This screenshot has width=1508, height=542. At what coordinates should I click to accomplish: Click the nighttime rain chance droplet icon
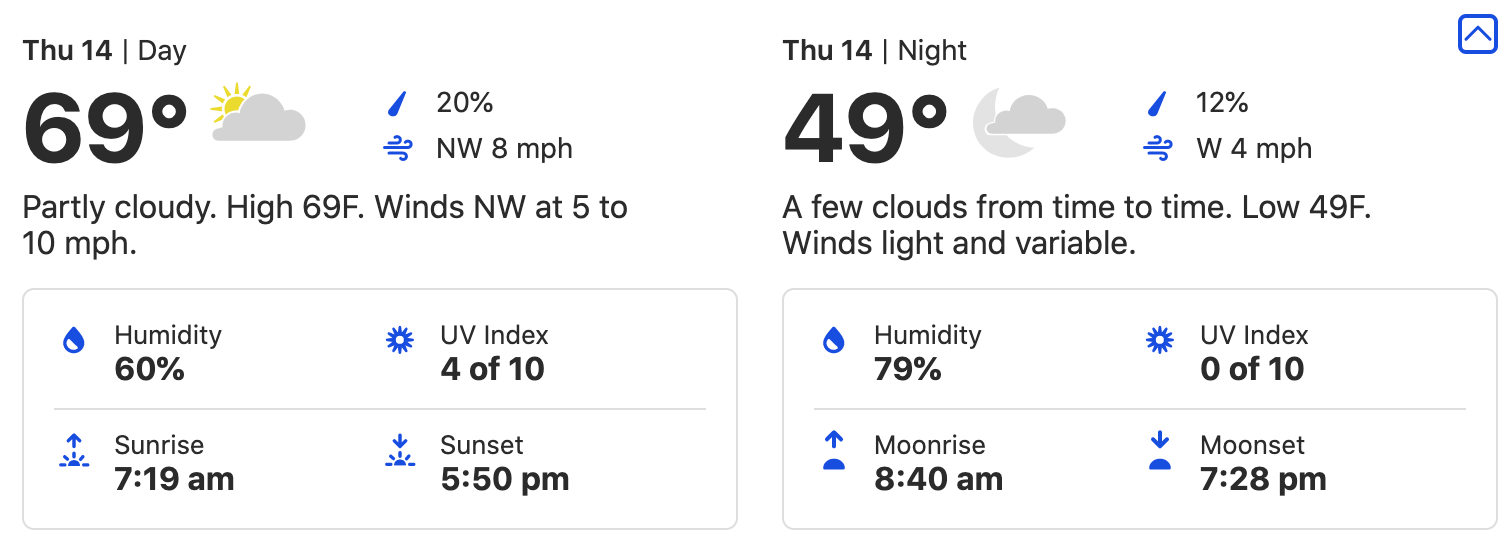[x=1158, y=103]
